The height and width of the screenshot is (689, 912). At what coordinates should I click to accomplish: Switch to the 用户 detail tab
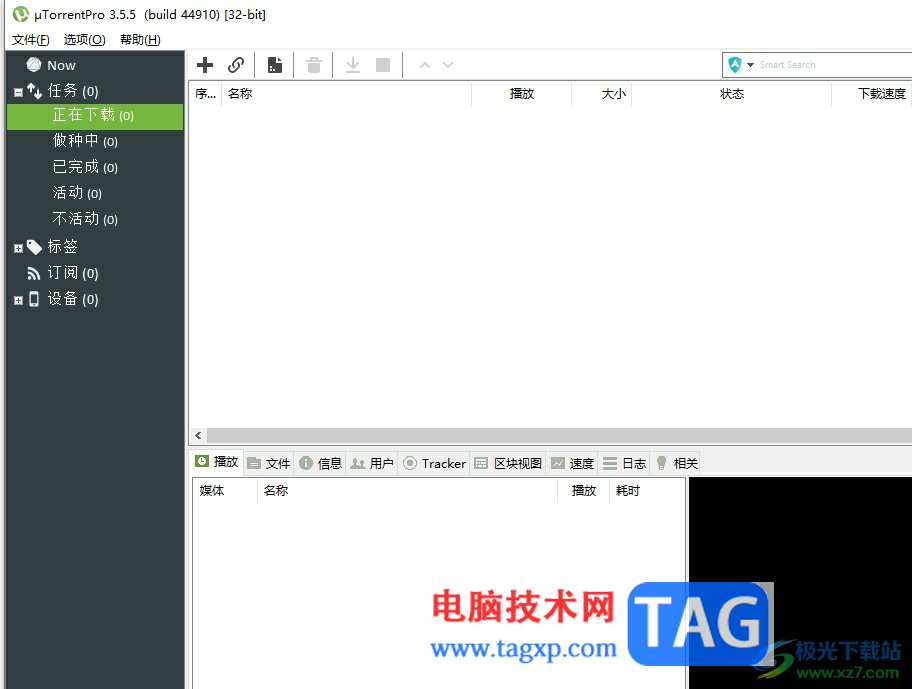pyautogui.click(x=372, y=463)
